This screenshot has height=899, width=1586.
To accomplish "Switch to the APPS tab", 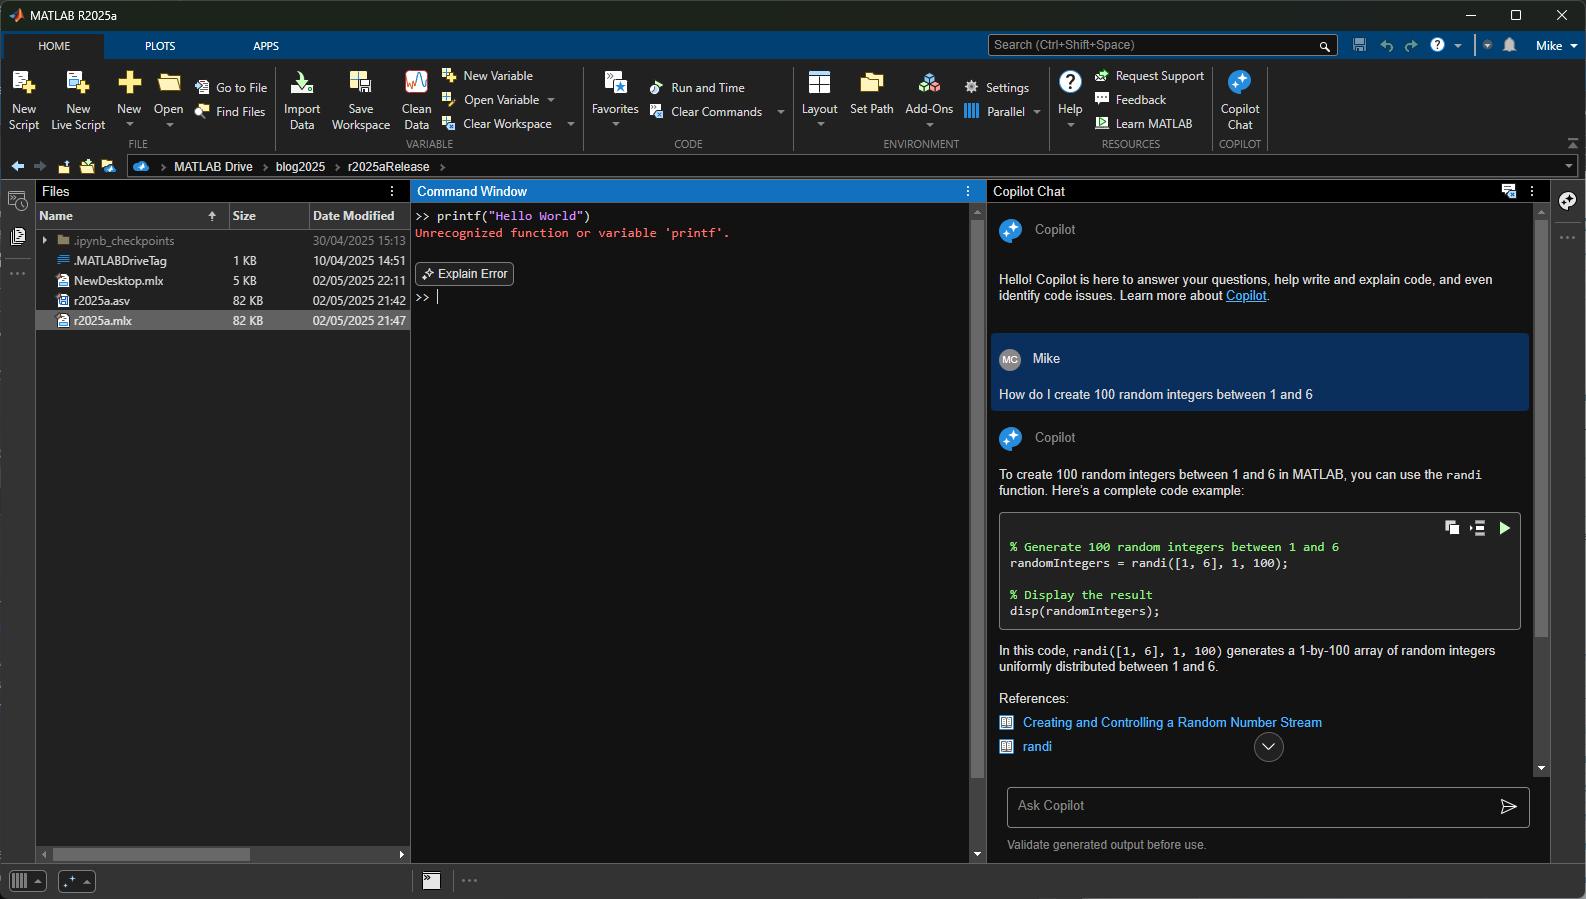I will pyautogui.click(x=266, y=46).
